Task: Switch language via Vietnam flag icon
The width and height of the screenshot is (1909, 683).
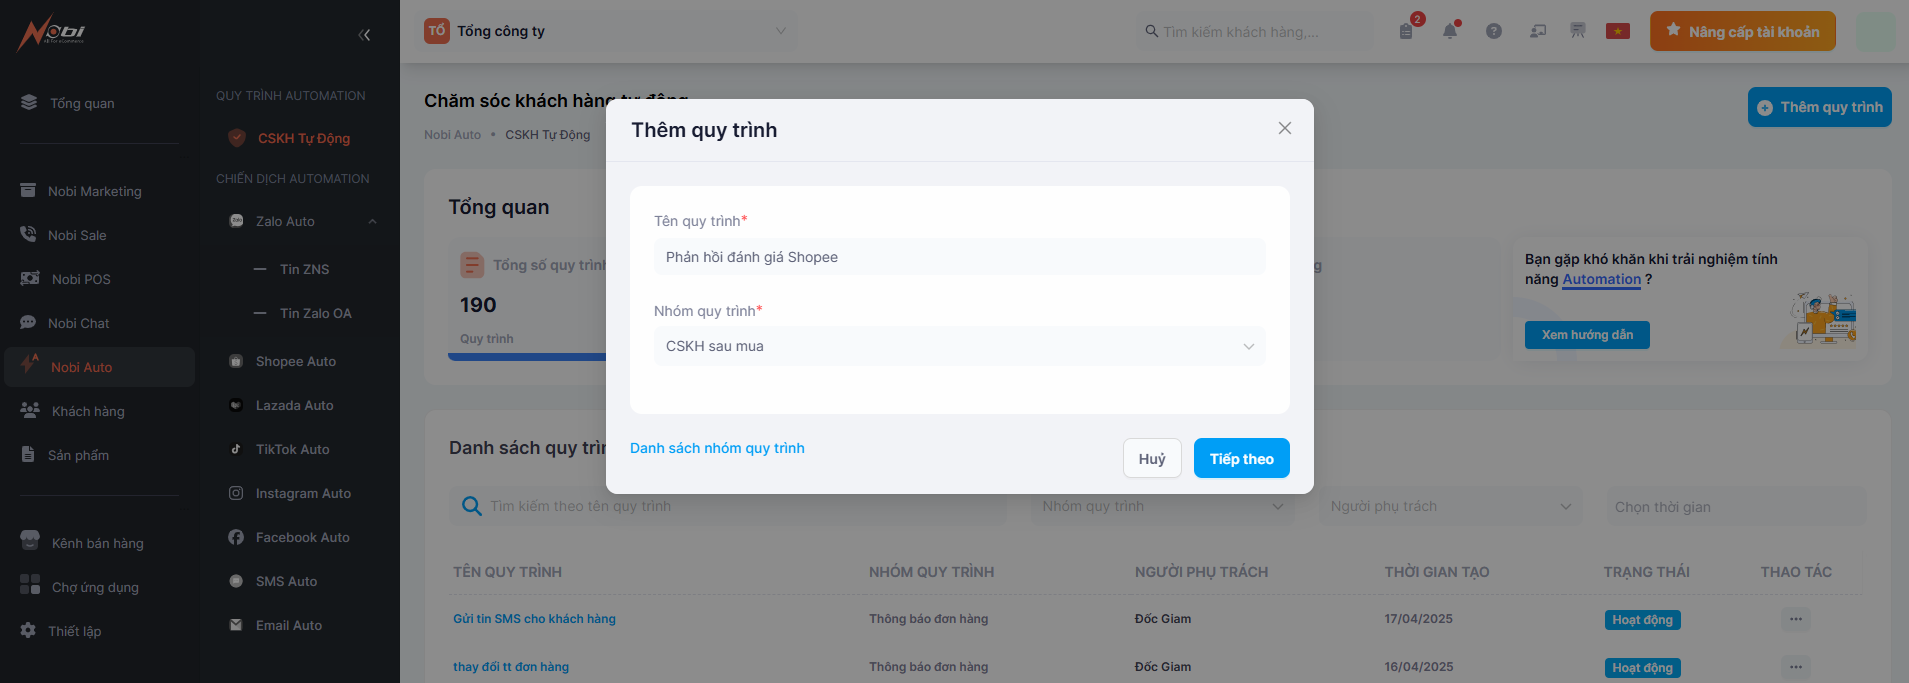Action: (x=1618, y=31)
